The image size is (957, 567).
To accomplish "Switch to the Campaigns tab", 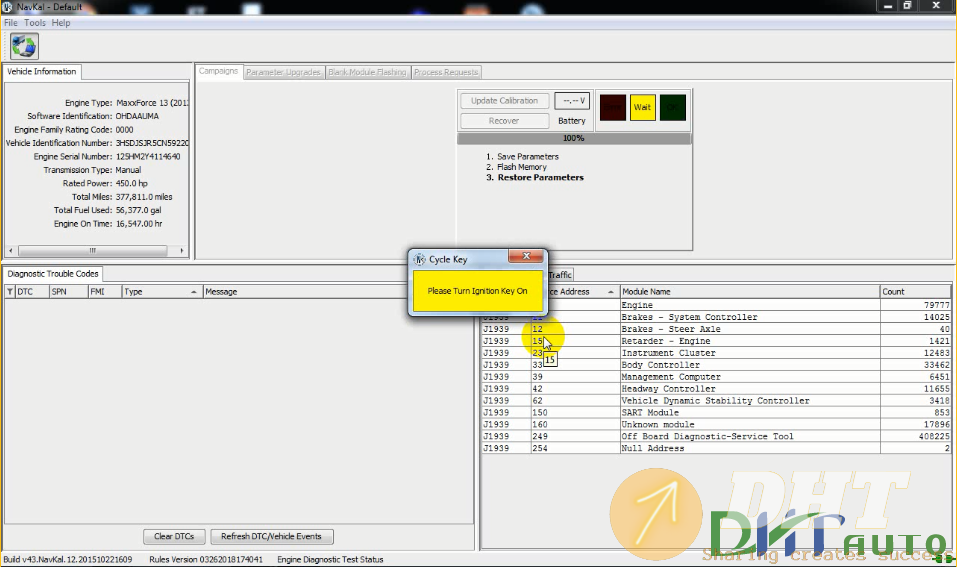I will [x=218, y=71].
